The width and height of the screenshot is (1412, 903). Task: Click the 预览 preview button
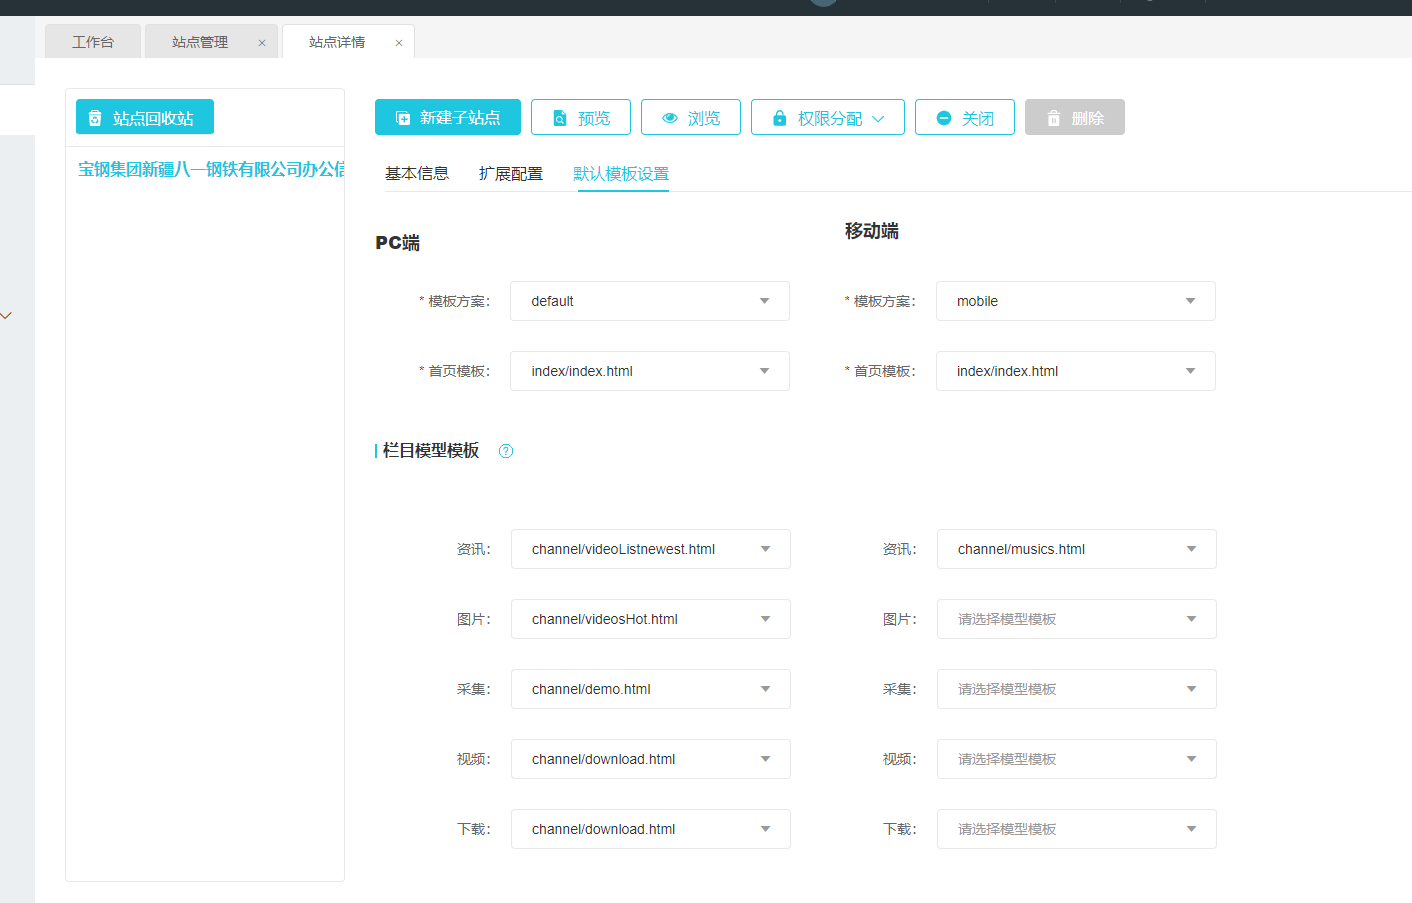tap(581, 118)
